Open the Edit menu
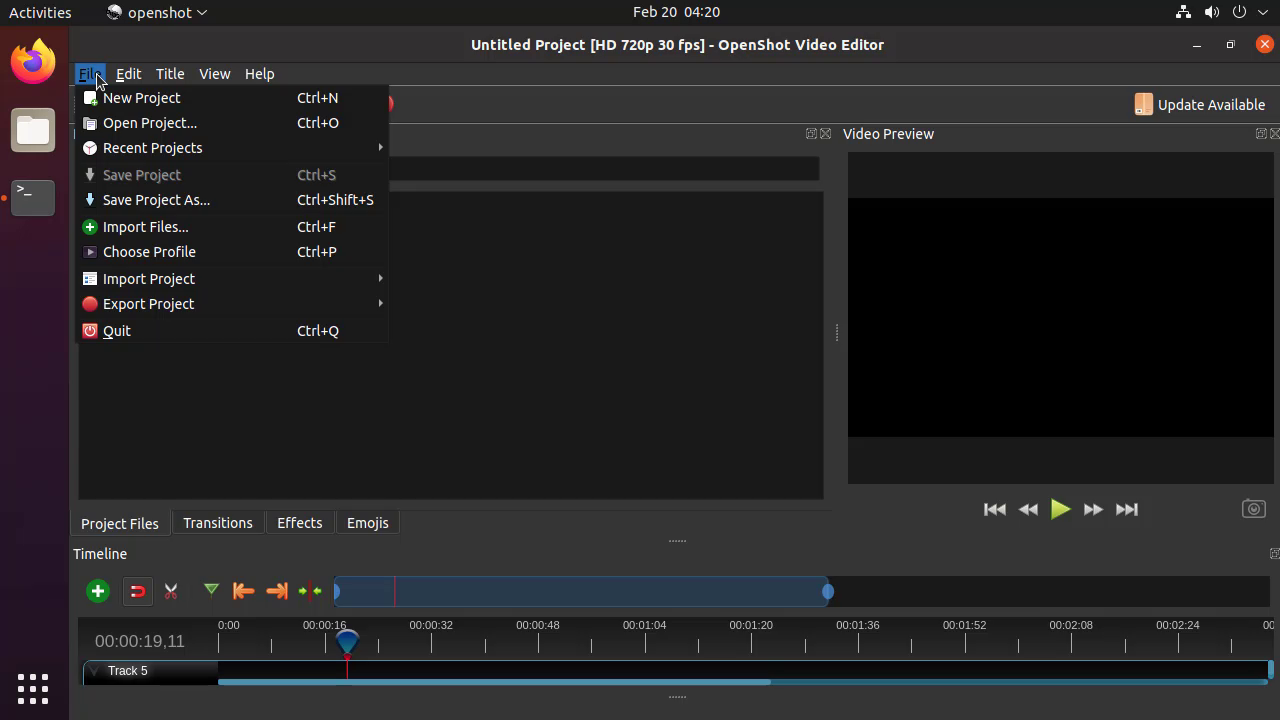 tap(128, 74)
